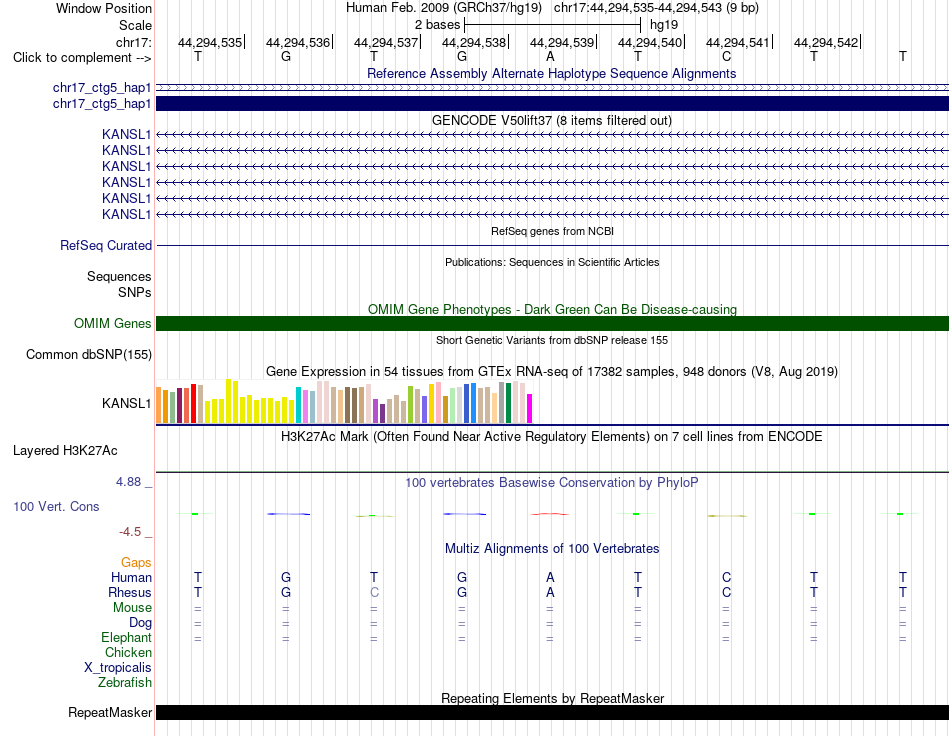
Task: Click the Dog row label in Multiz
Action: [x=140, y=623]
